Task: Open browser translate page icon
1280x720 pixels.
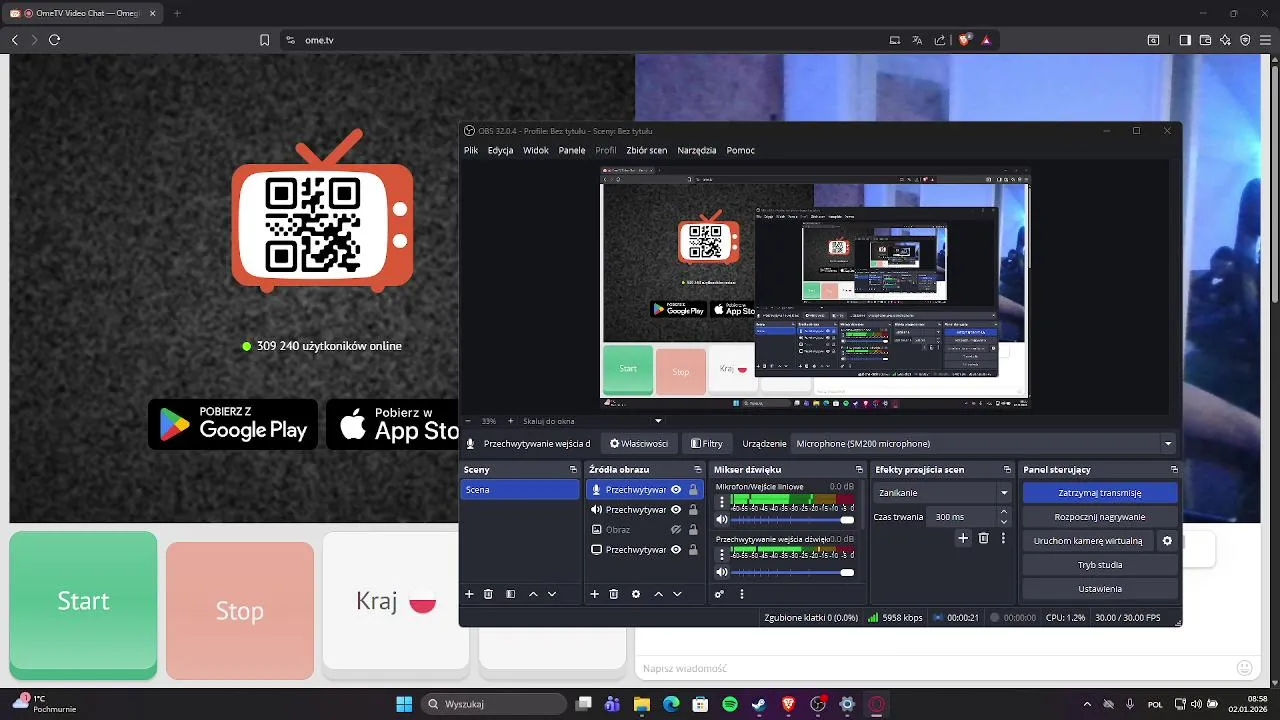Action: click(917, 40)
